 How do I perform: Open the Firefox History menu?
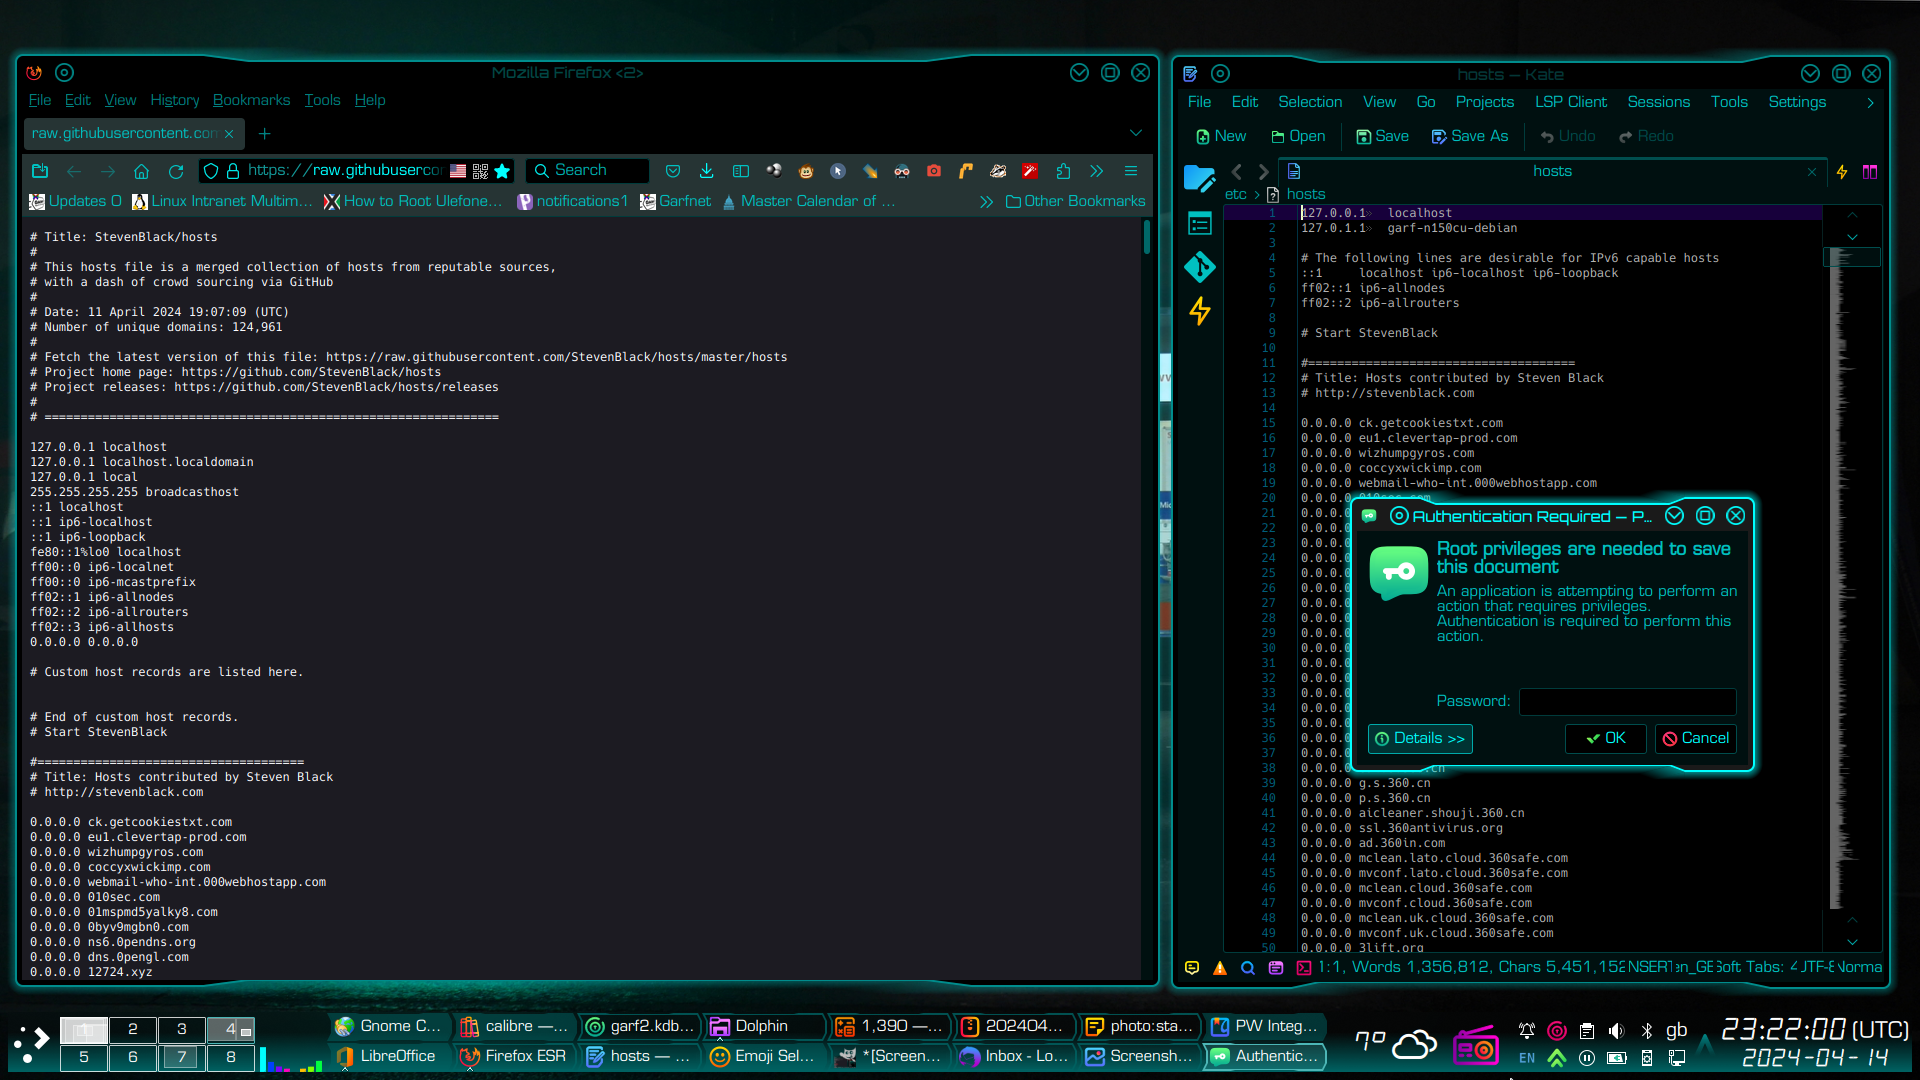[x=175, y=100]
